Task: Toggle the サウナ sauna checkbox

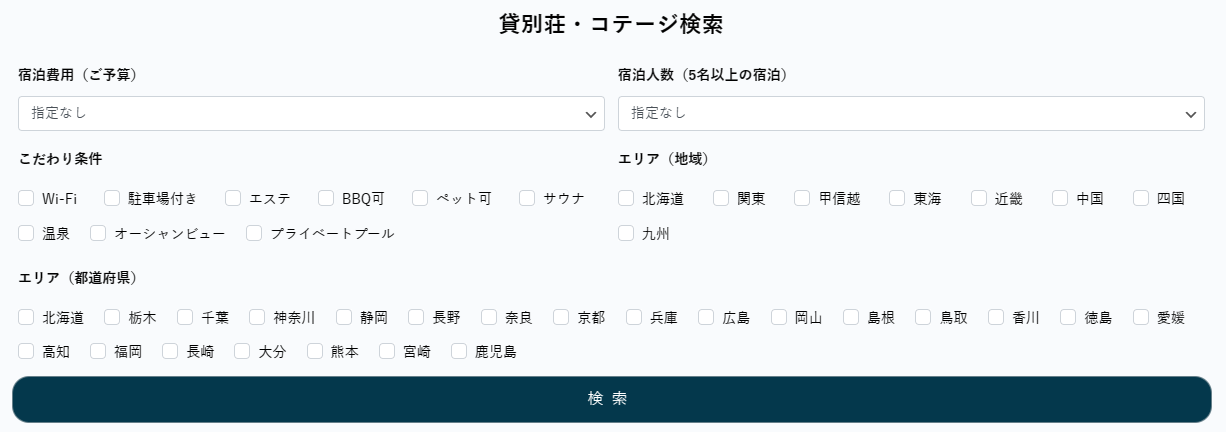Action: click(x=527, y=198)
